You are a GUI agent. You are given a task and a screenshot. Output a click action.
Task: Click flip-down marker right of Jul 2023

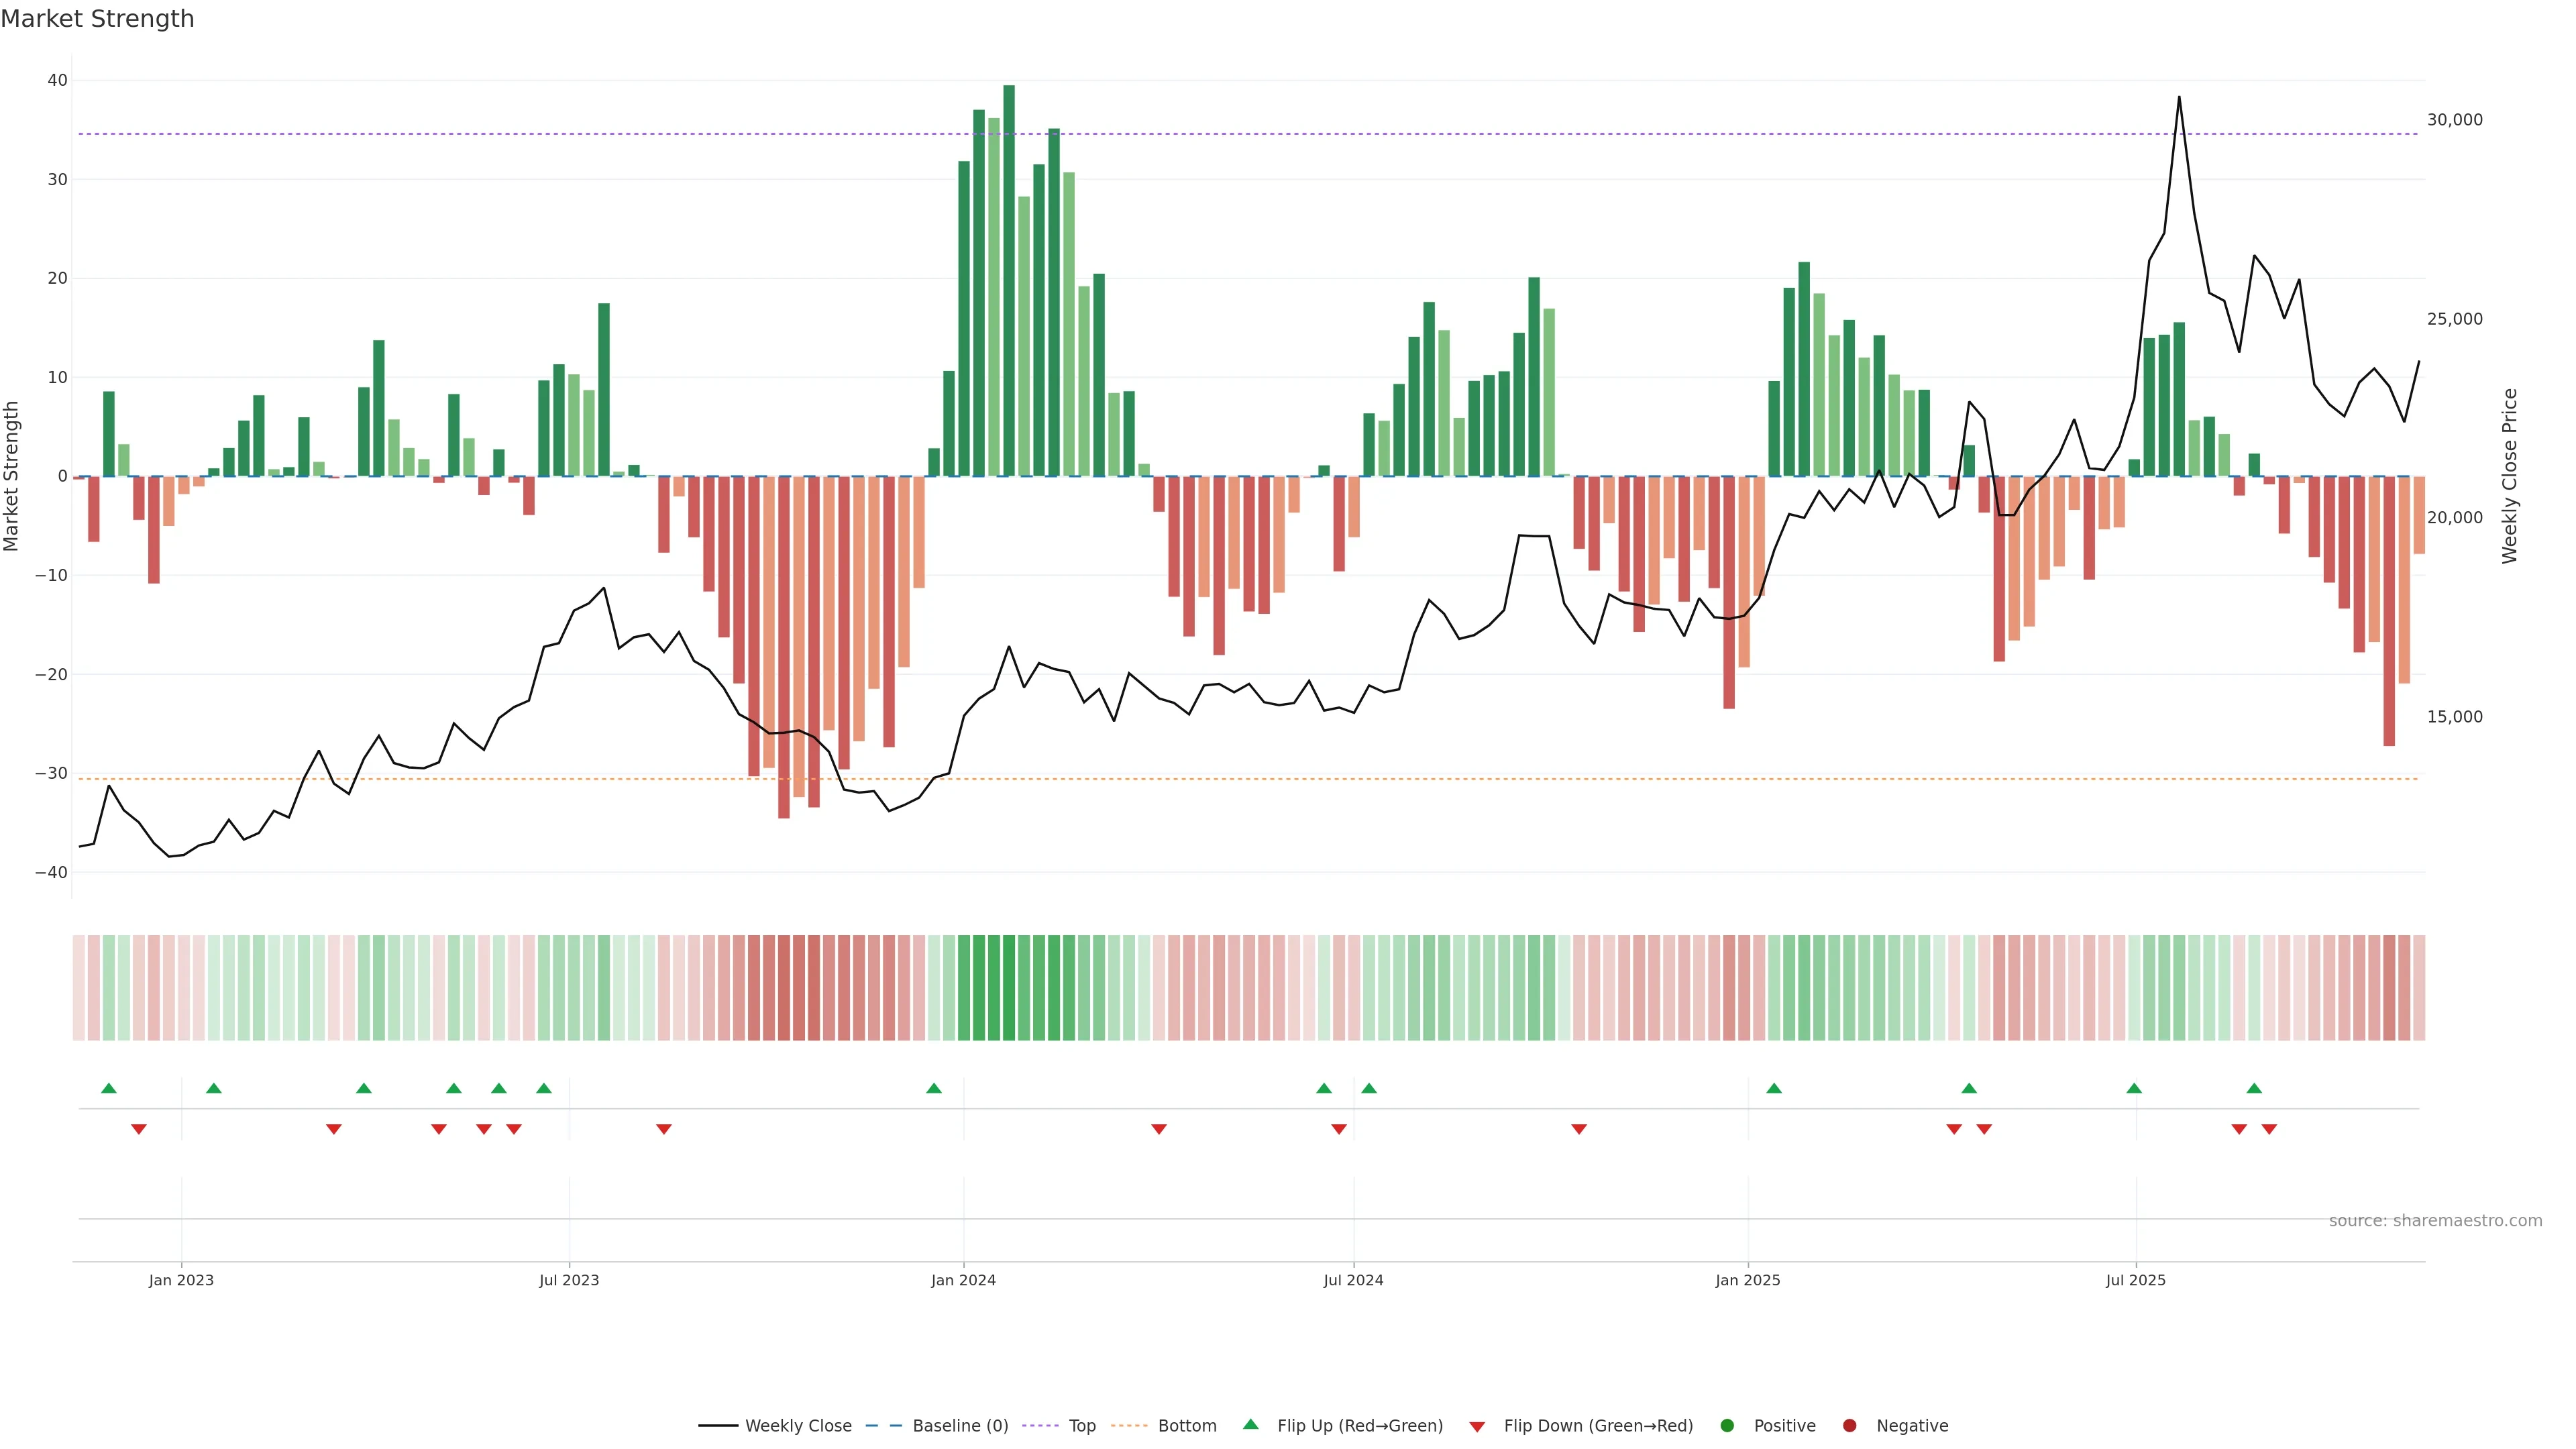click(664, 1129)
